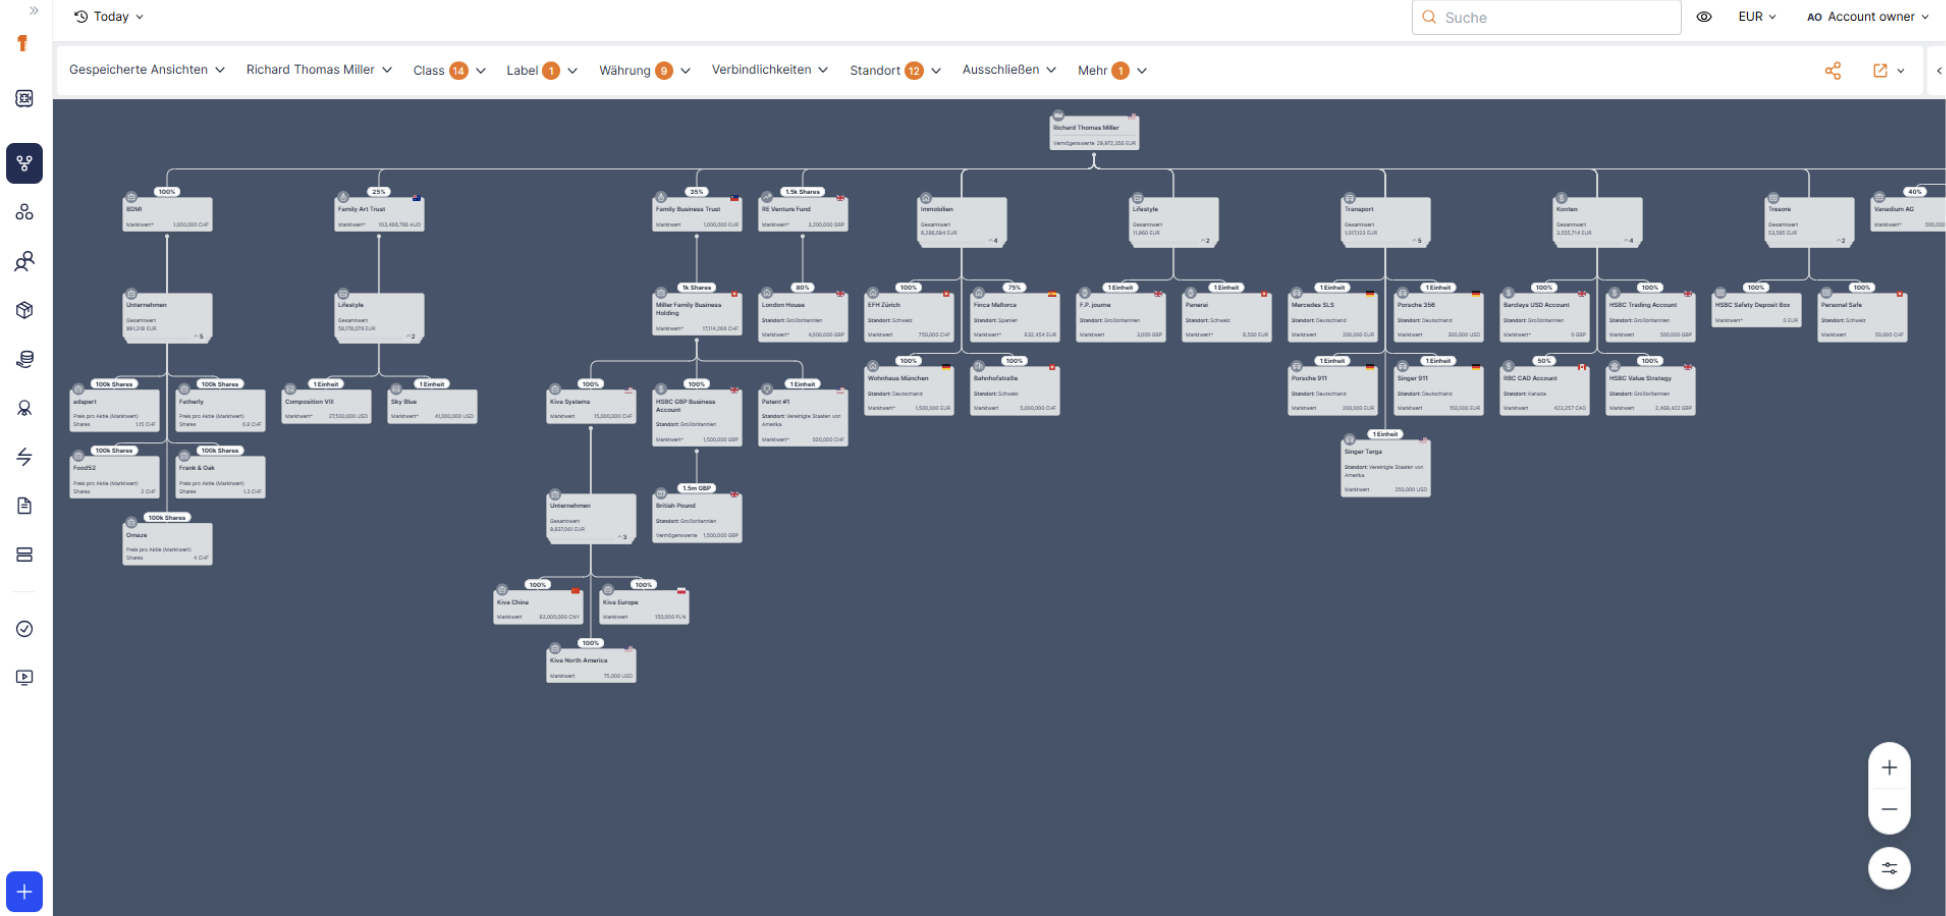The image size is (1946, 916).
Task: Open the Class filter menu
Action: pyautogui.click(x=448, y=71)
